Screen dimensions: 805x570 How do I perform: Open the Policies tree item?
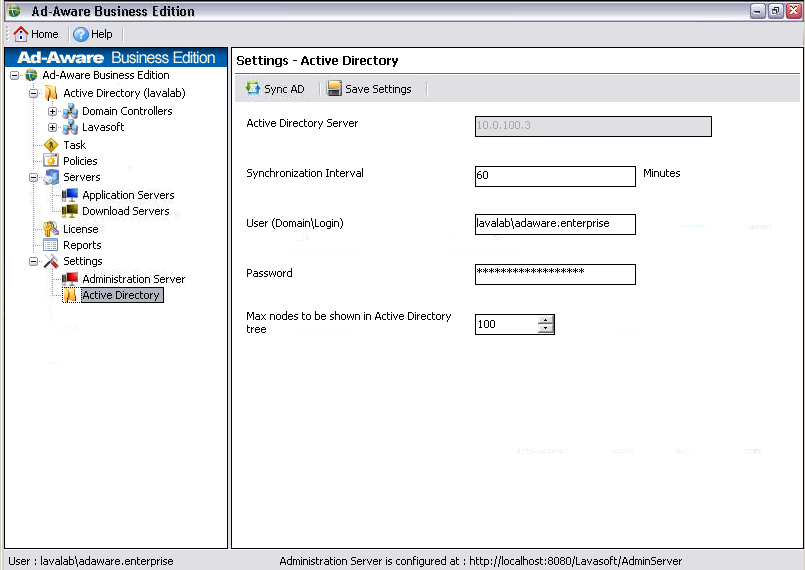tap(80, 161)
